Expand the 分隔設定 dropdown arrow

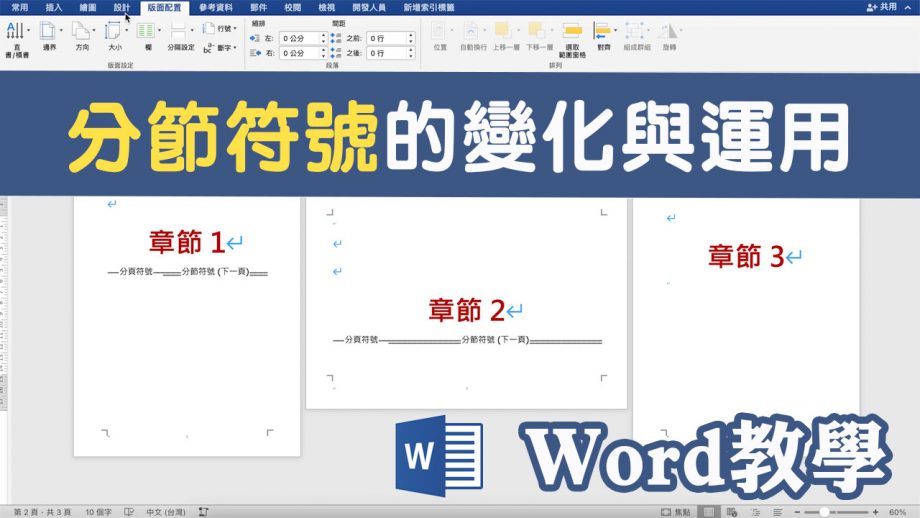[192, 30]
